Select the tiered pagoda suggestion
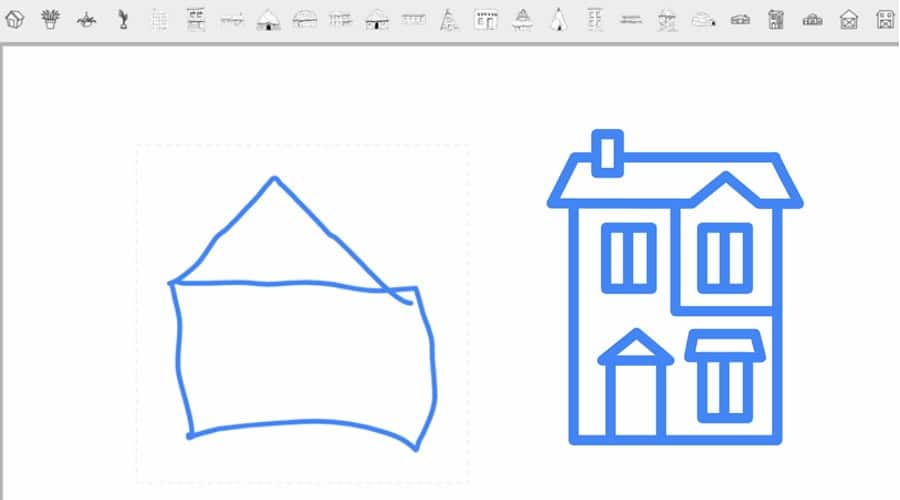 (522, 20)
